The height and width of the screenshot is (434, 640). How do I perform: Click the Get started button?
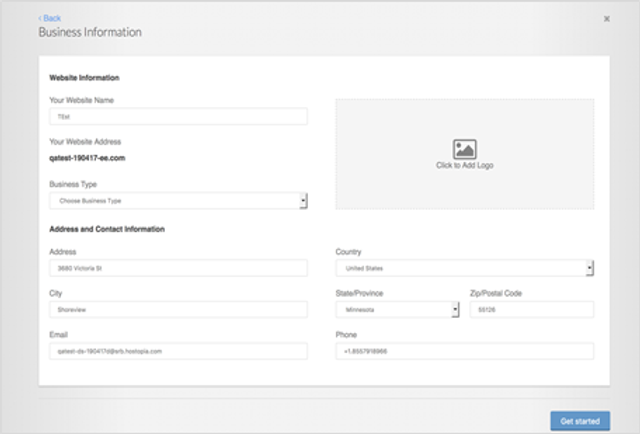580,421
